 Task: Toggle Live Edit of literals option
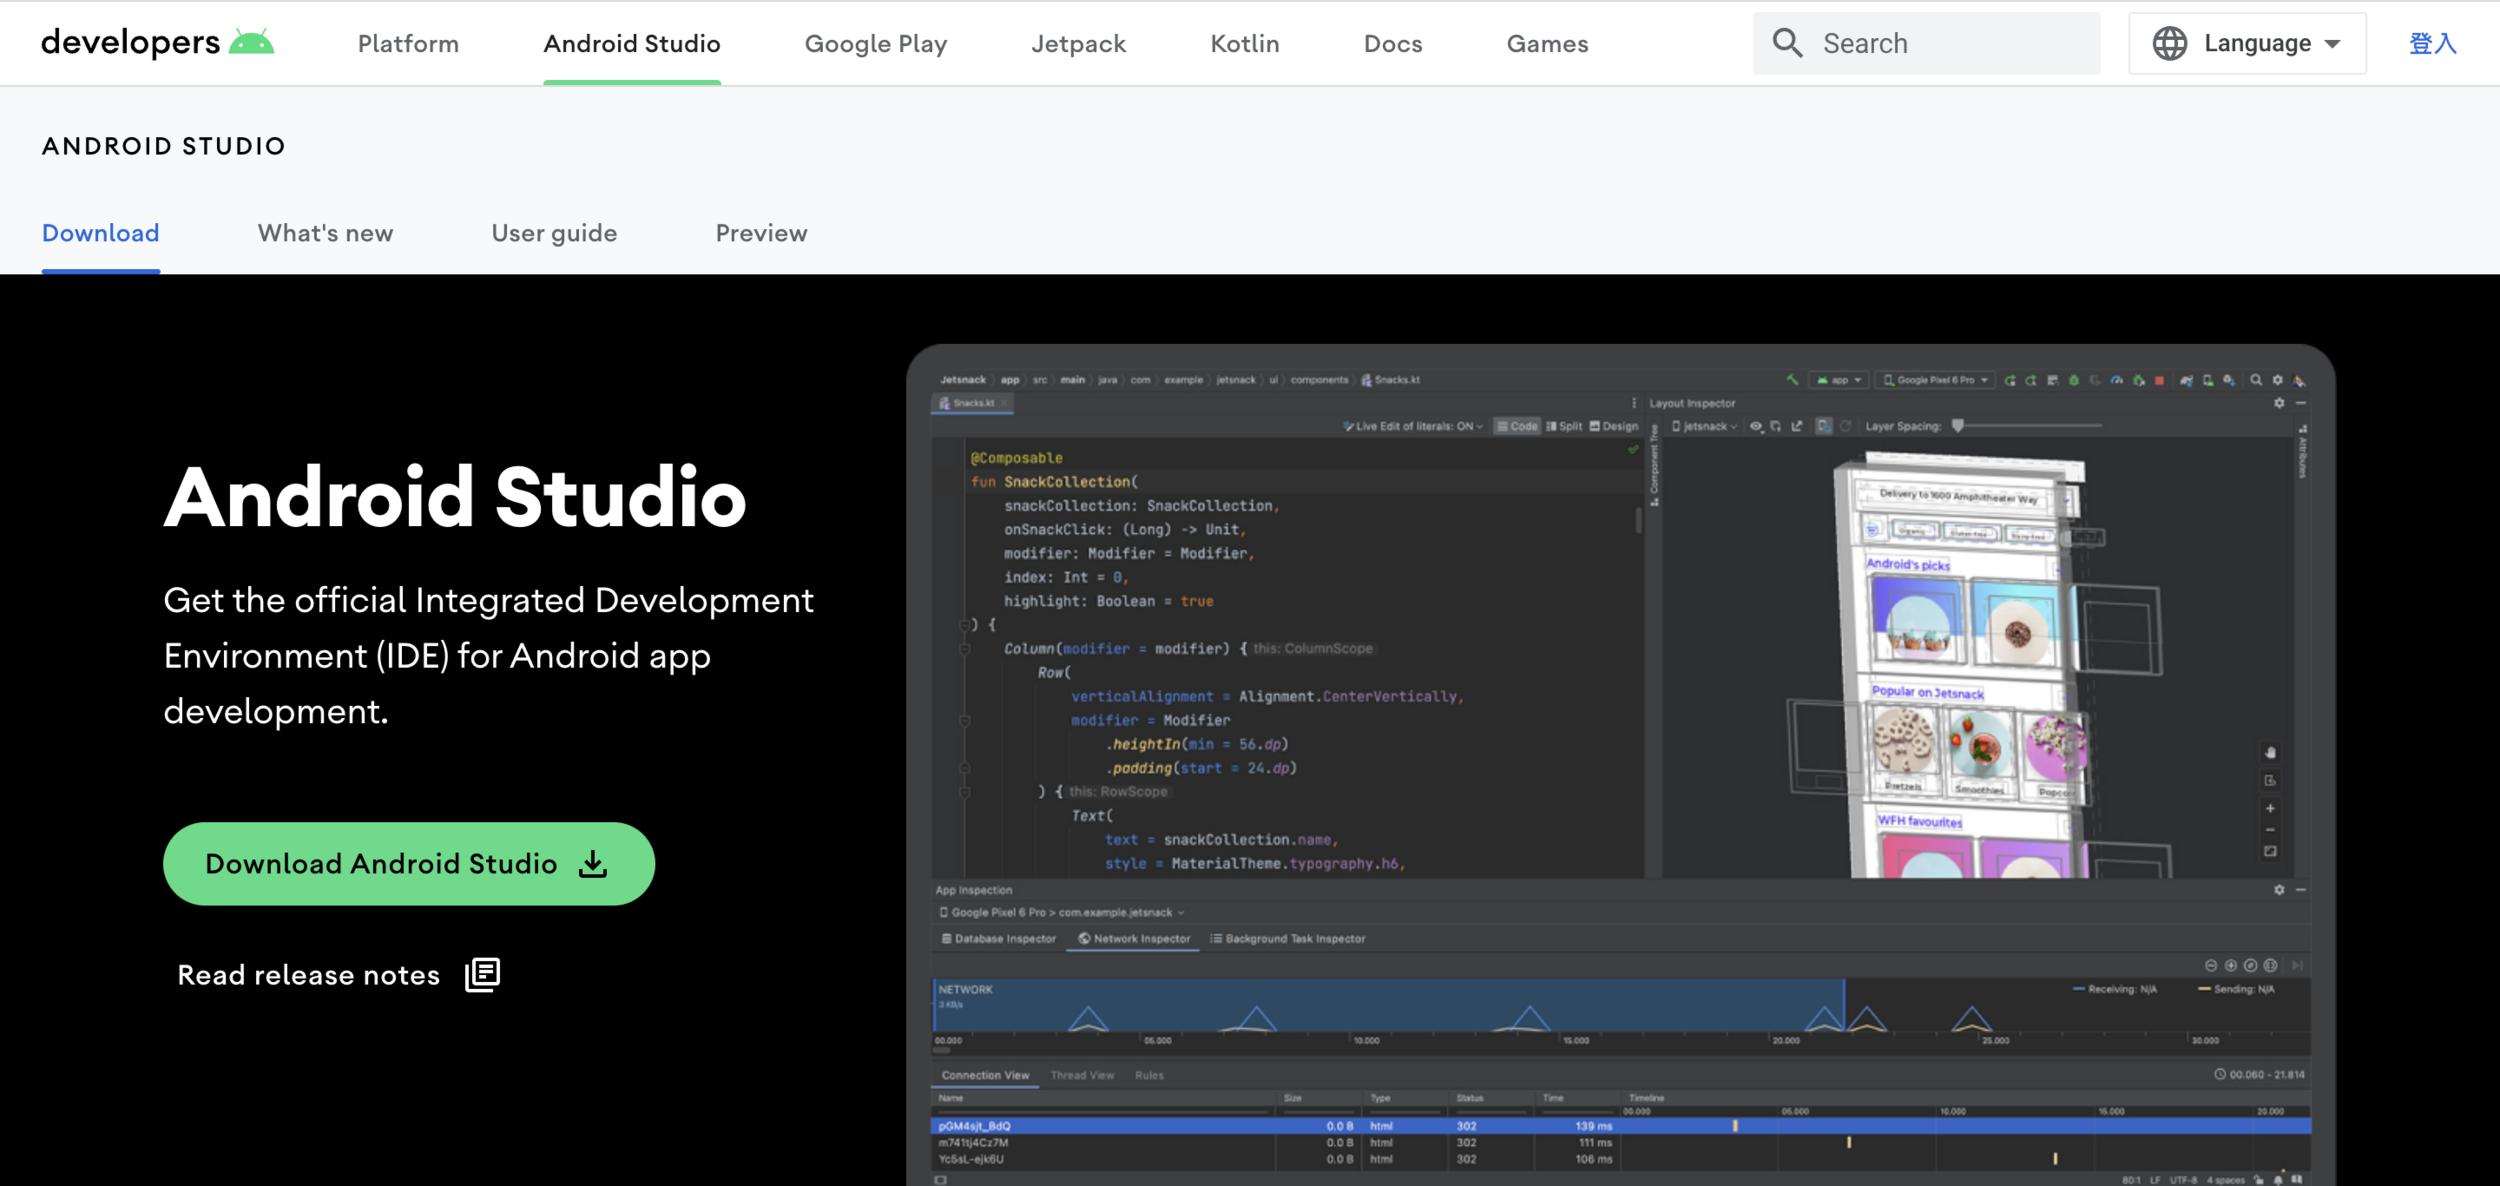[x=1412, y=426]
